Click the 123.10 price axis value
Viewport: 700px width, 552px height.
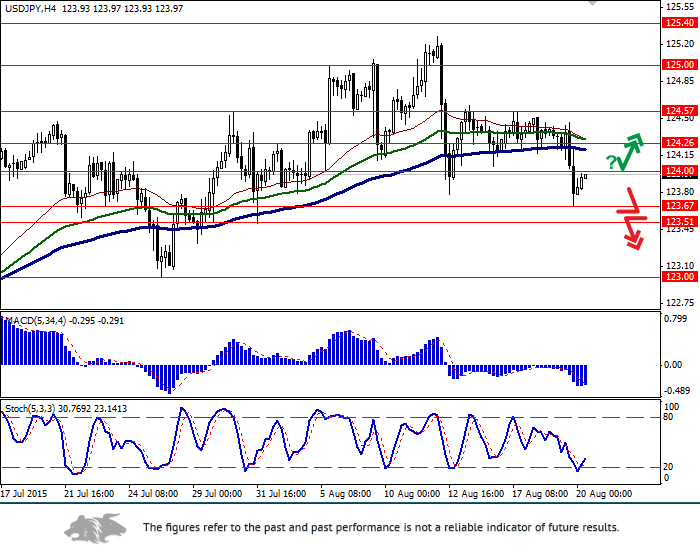point(680,266)
